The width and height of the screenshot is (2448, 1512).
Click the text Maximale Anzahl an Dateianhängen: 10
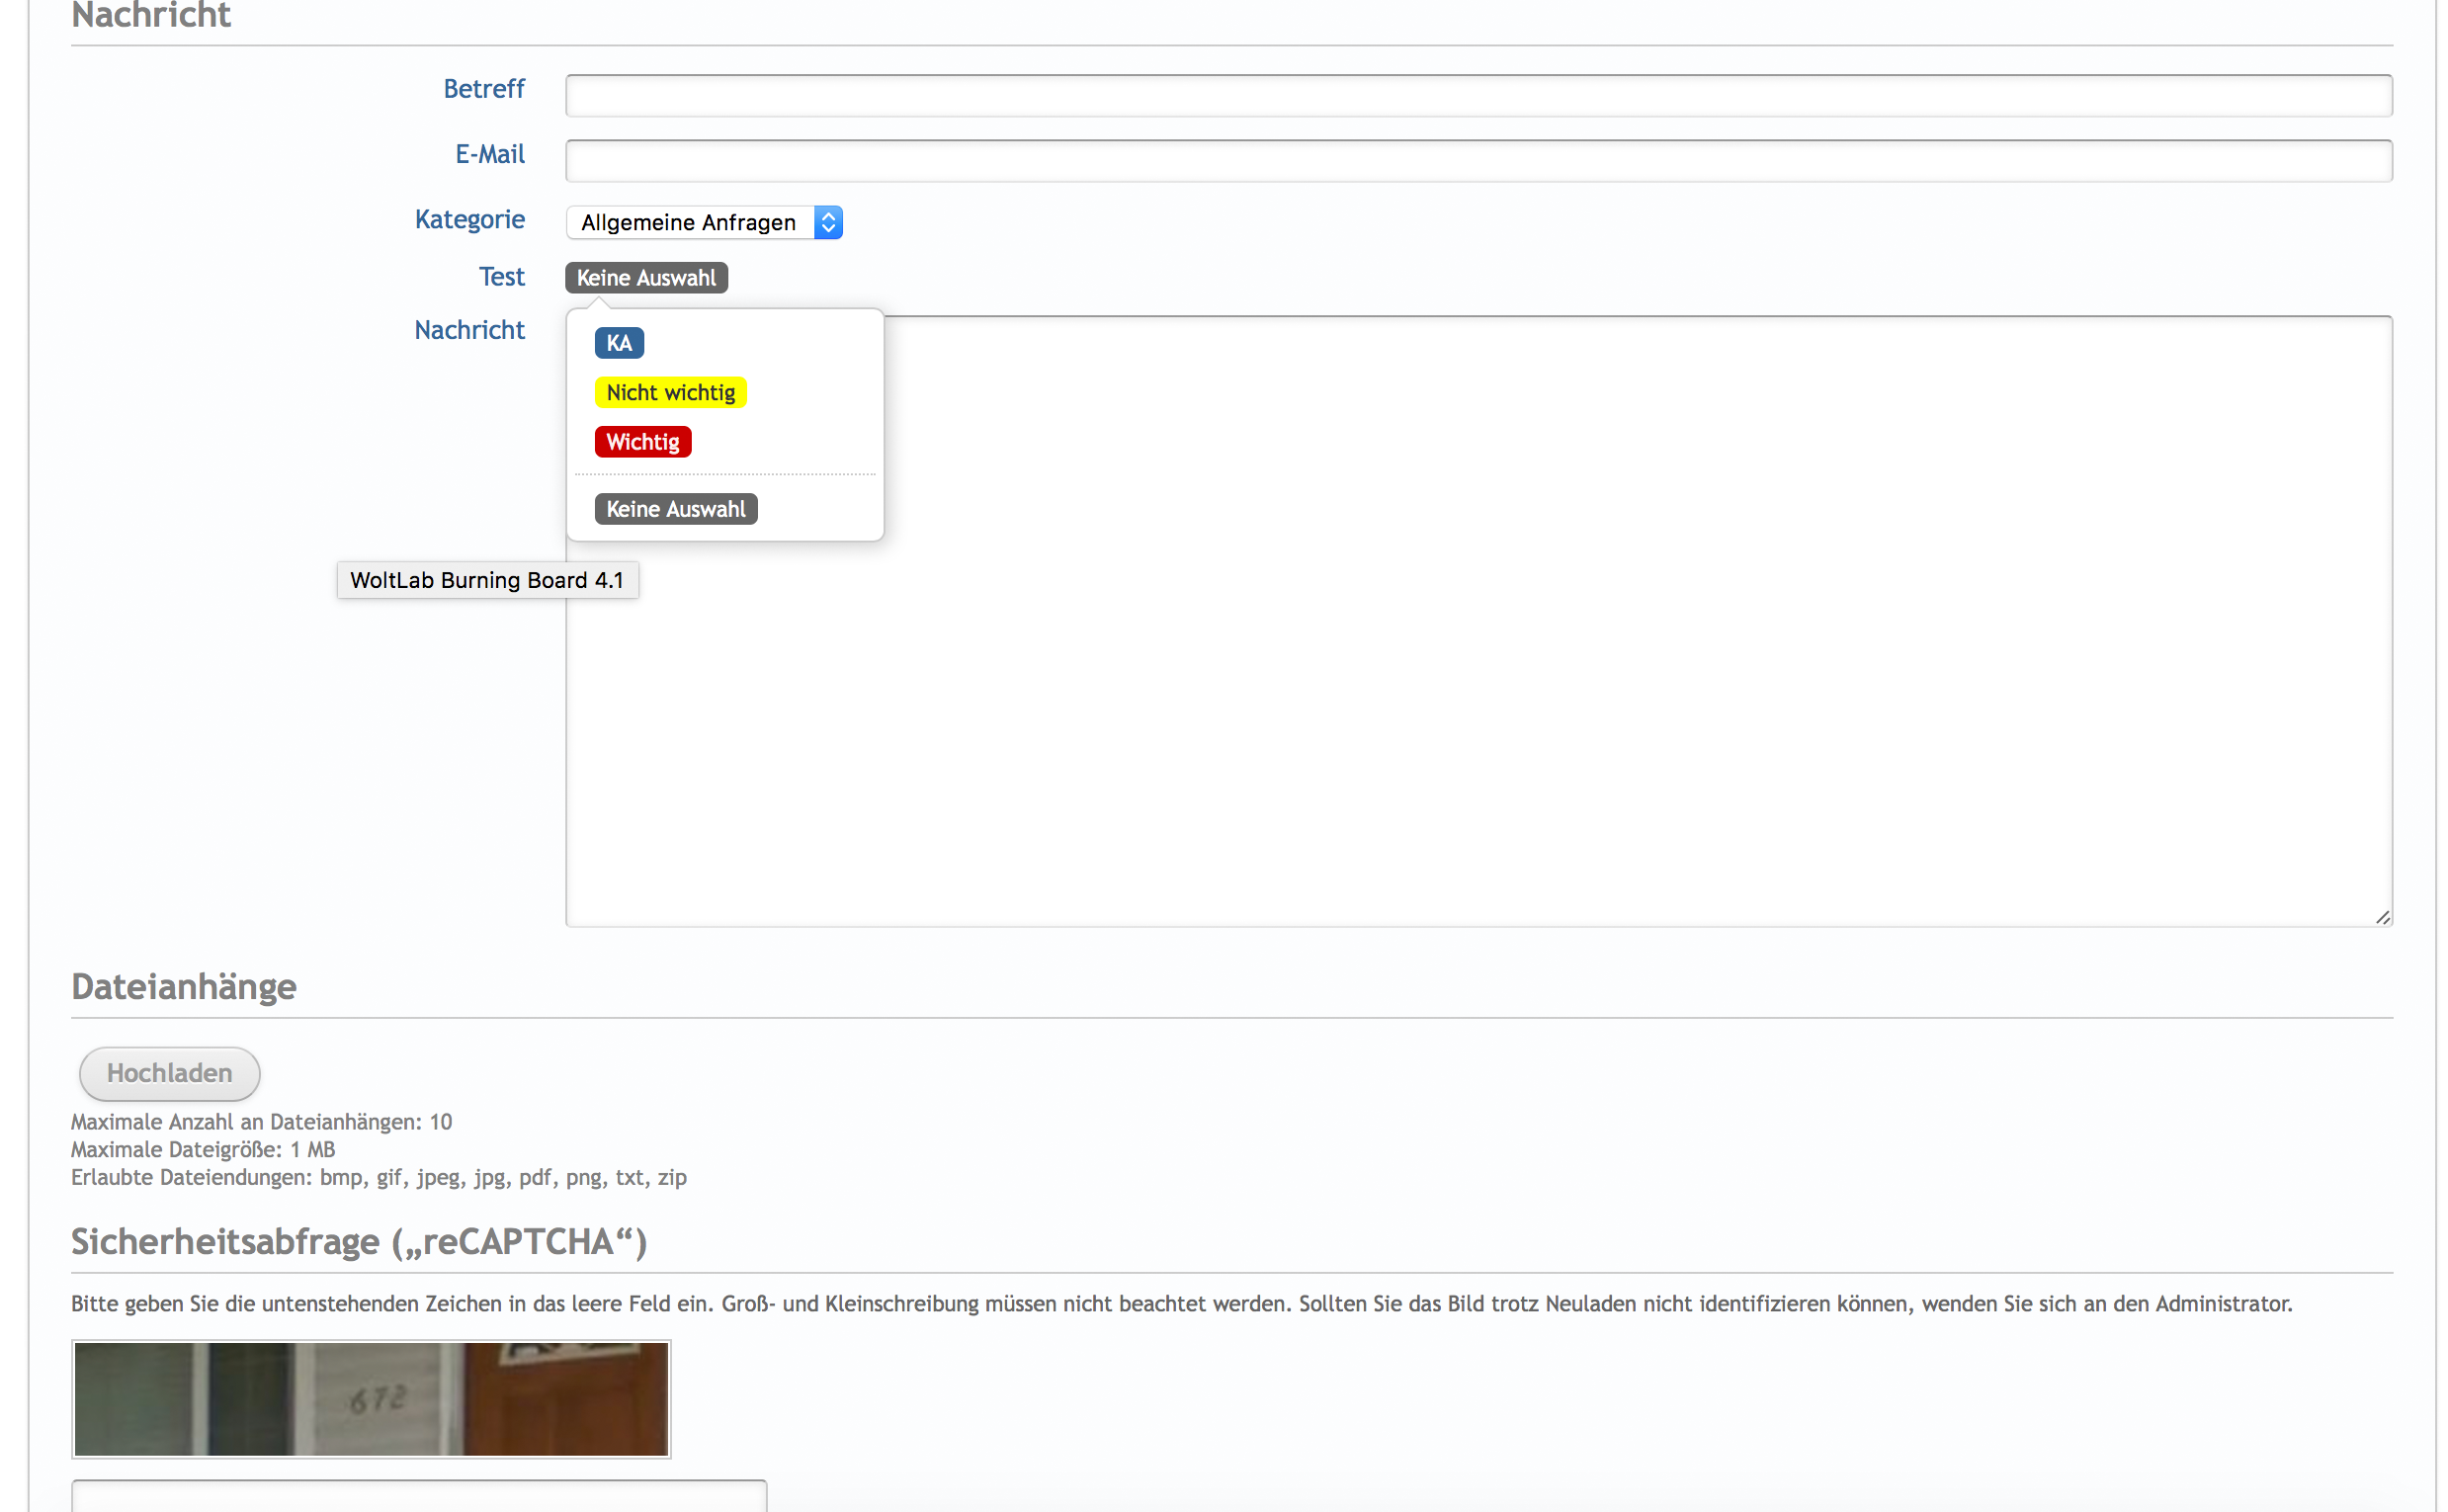pos(261,1122)
